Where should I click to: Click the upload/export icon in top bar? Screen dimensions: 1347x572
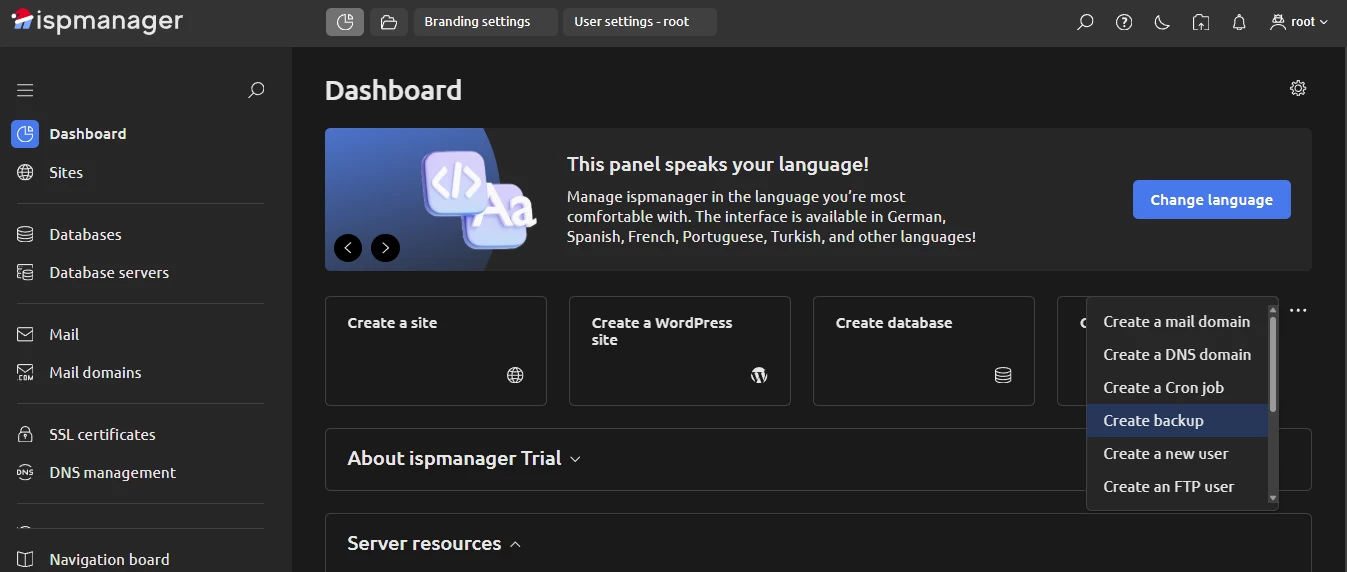(x=1201, y=22)
